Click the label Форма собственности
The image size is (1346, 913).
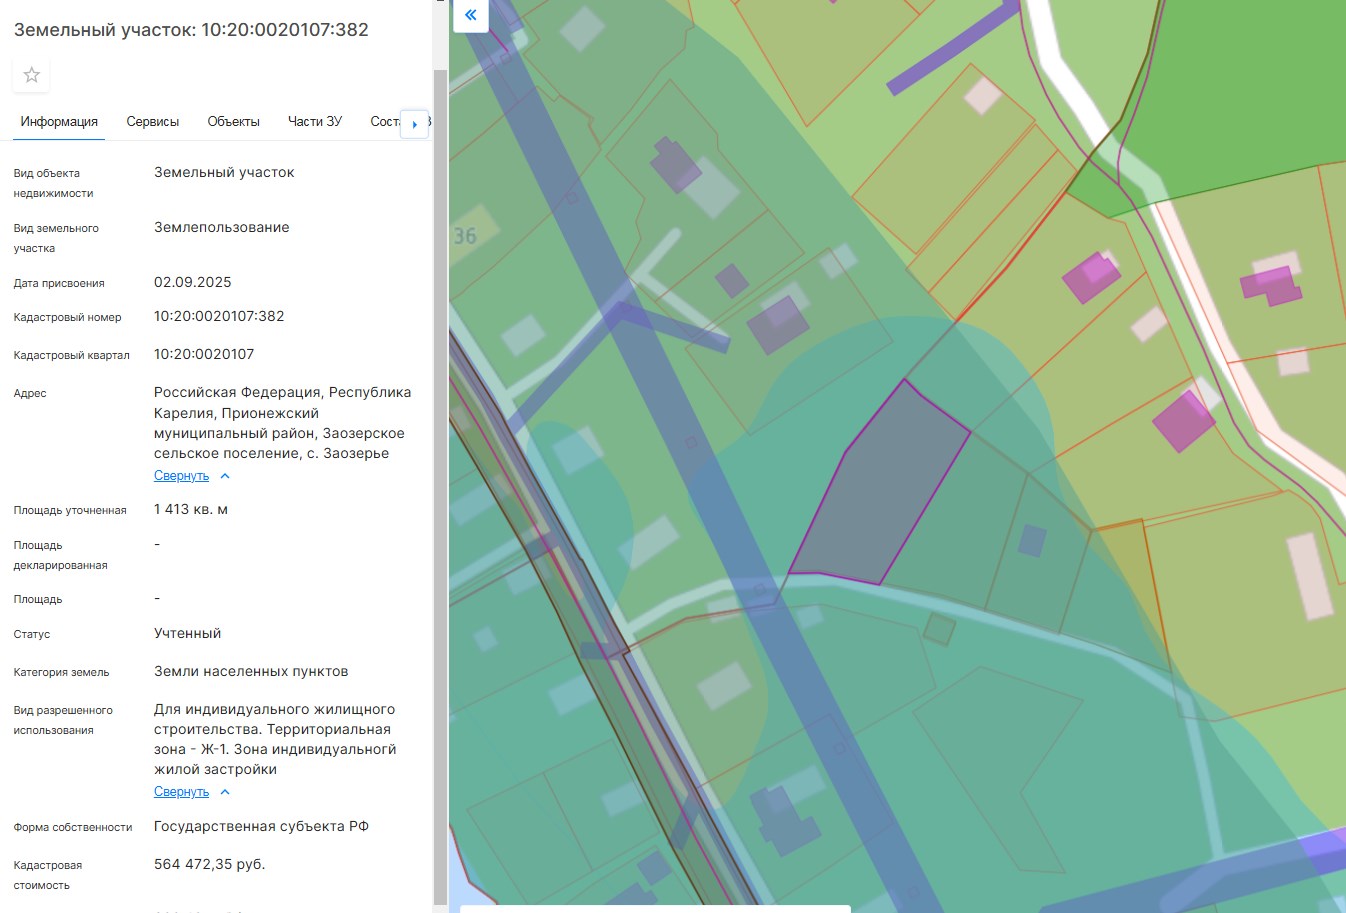point(73,827)
